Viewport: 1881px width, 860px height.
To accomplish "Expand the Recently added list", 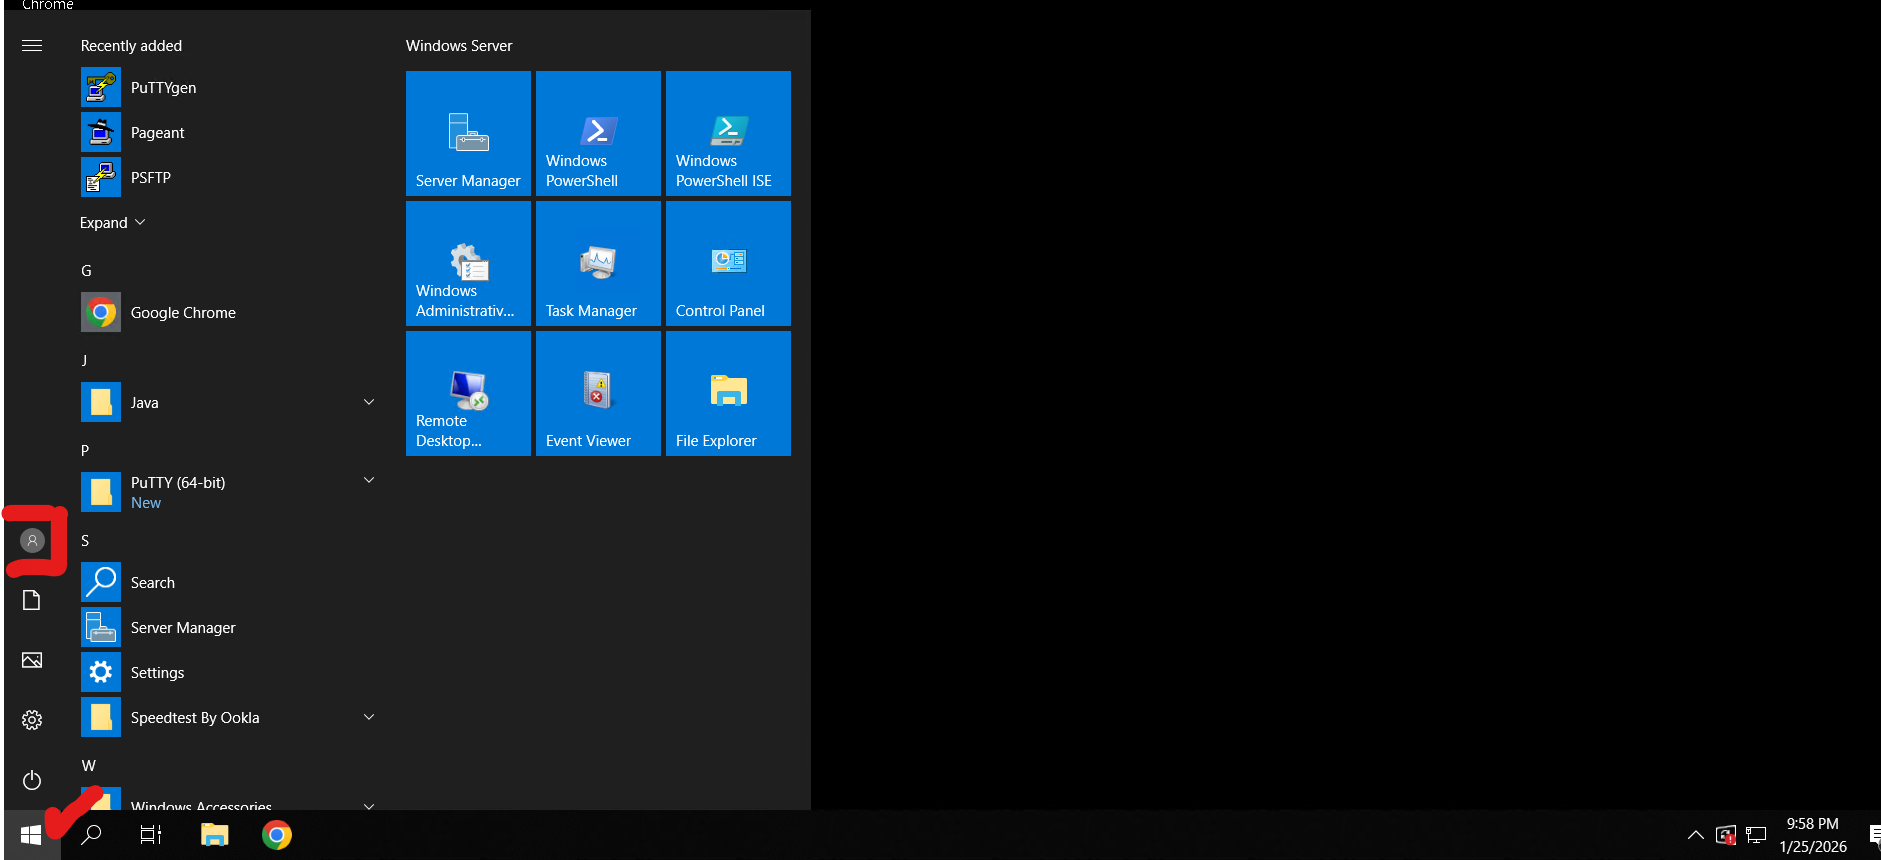I will (112, 223).
